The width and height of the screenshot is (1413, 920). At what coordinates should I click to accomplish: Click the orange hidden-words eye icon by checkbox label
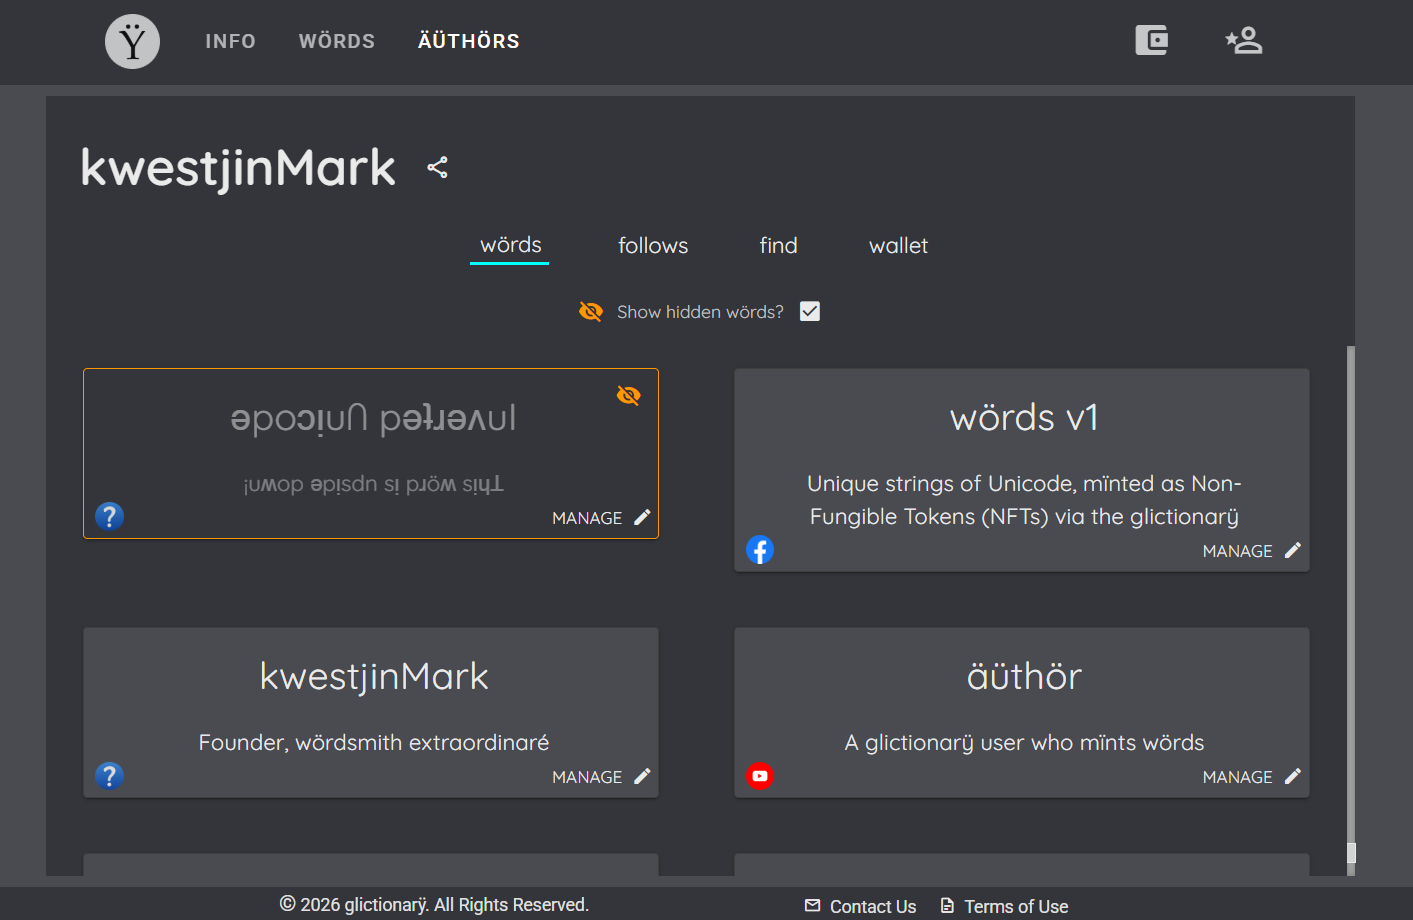[591, 312]
